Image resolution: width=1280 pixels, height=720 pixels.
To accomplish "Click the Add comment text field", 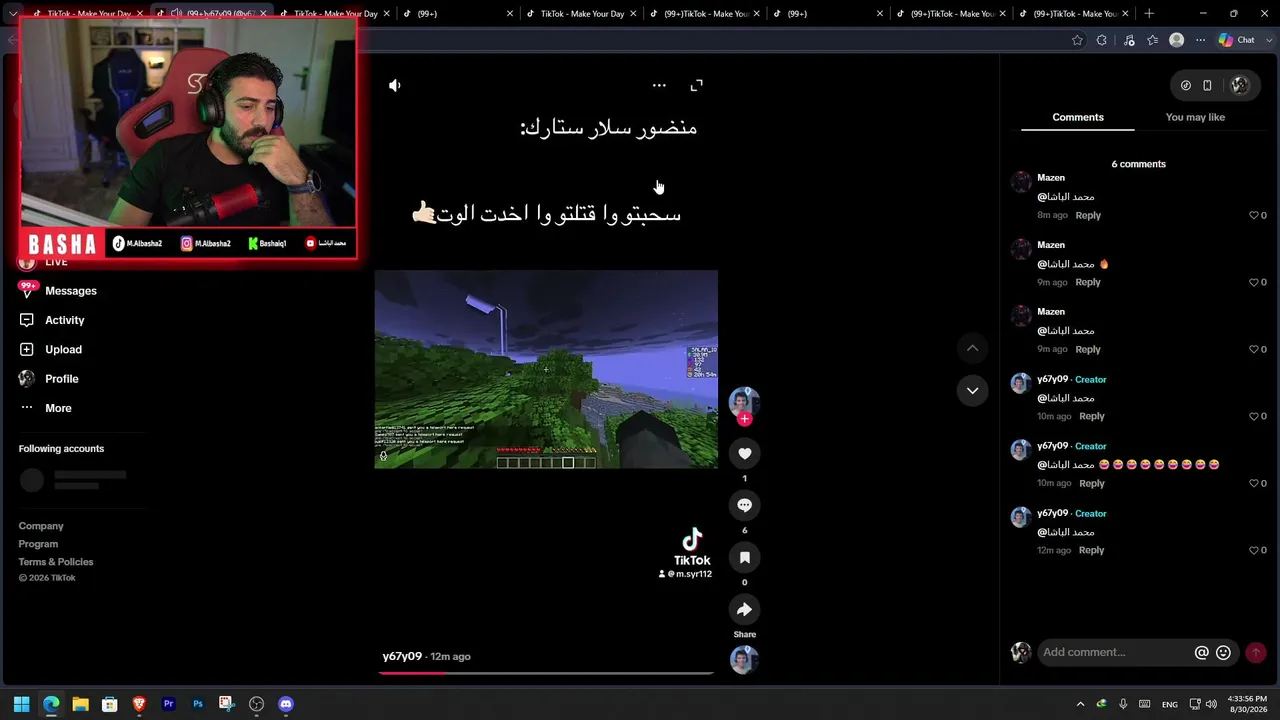I will click(x=1115, y=653).
